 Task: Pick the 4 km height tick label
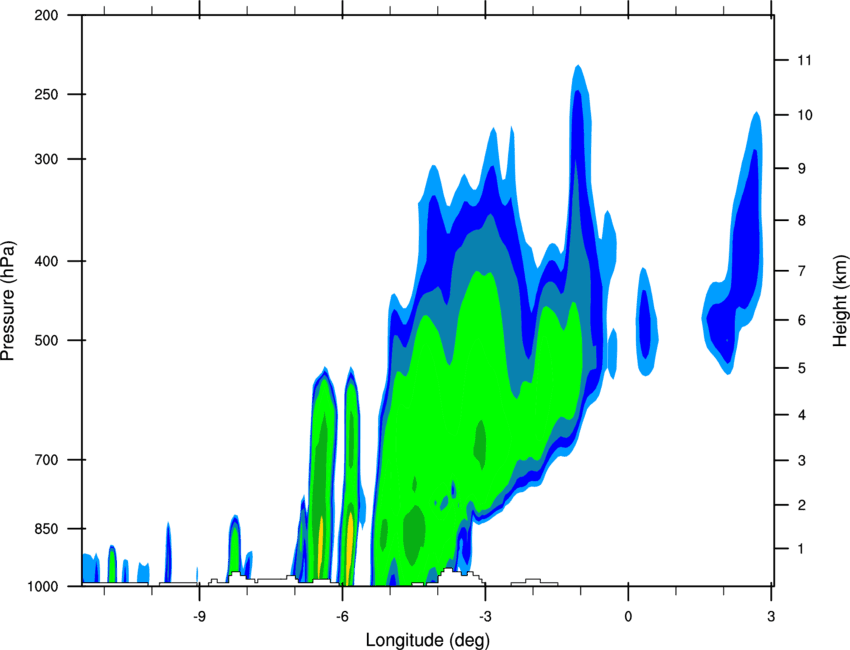point(801,415)
